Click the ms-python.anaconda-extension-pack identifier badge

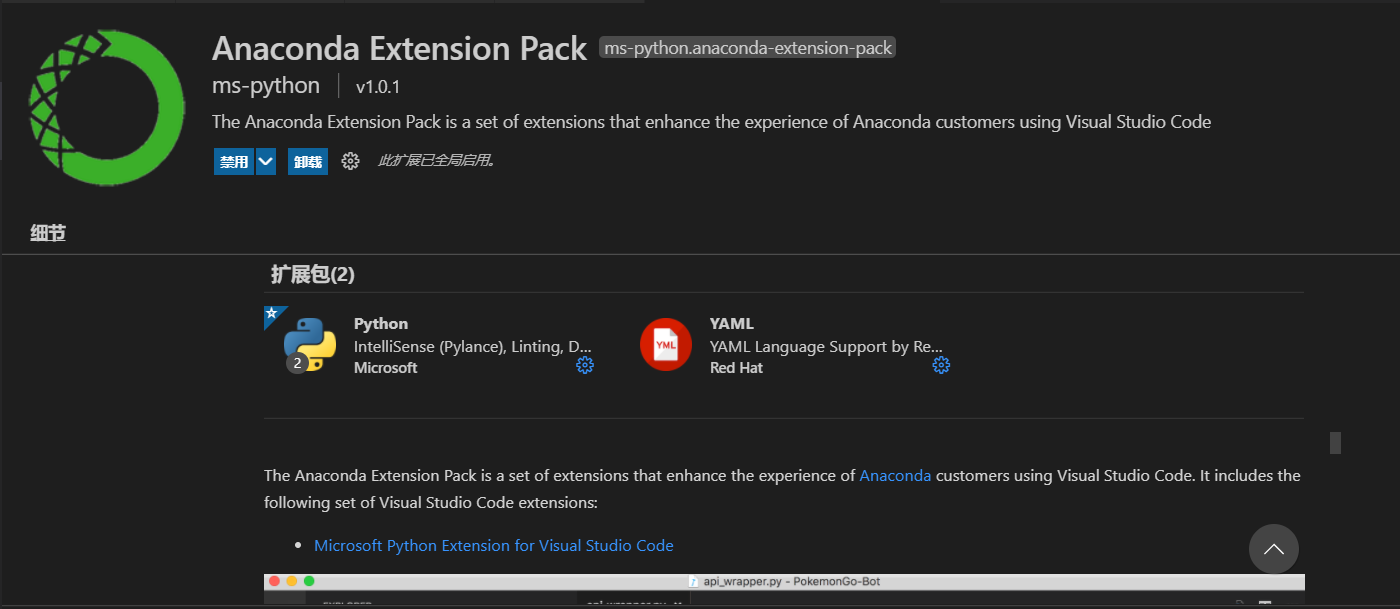pos(746,47)
